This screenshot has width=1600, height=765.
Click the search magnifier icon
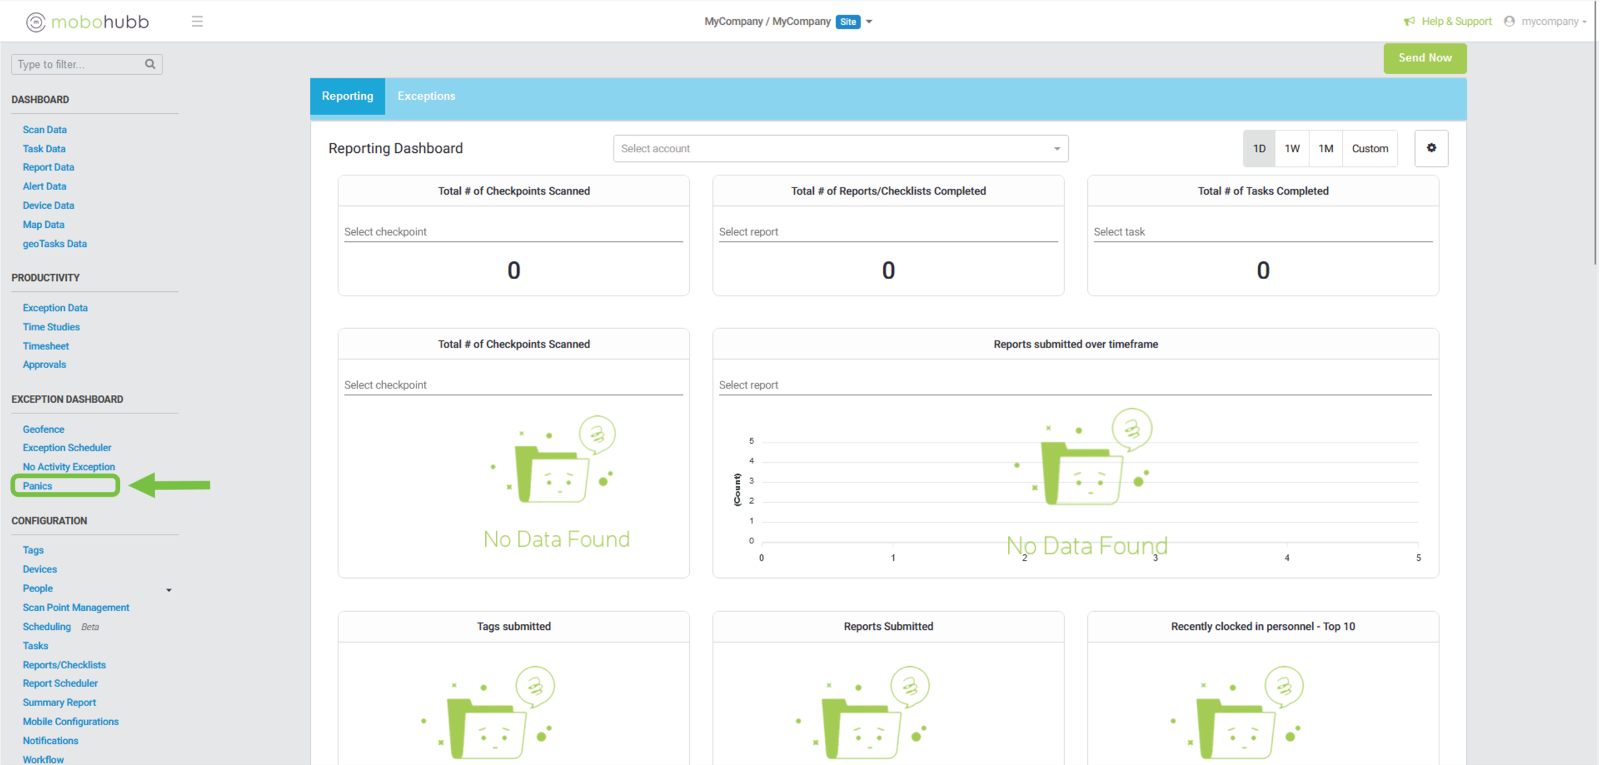pos(150,64)
